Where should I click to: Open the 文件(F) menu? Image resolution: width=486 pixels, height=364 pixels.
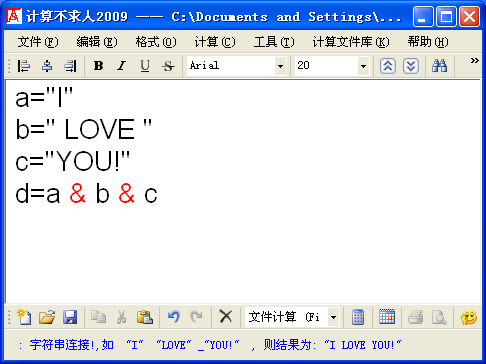[x=38, y=42]
